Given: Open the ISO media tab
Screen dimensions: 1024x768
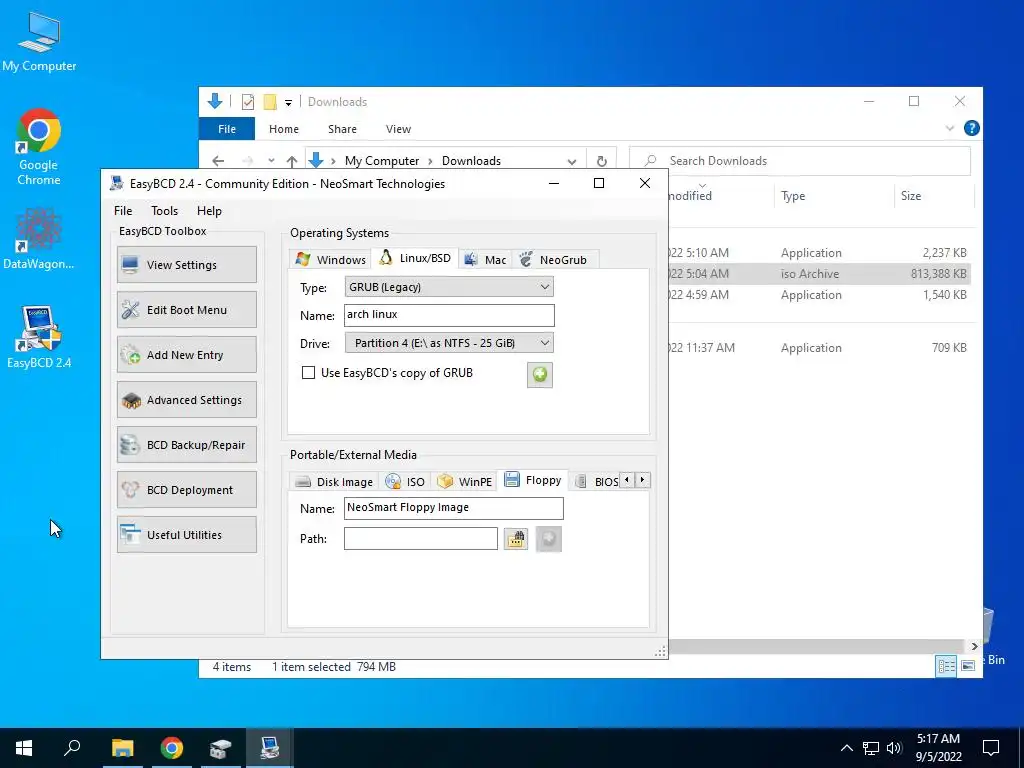Looking at the screenshot, I should [406, 481].
